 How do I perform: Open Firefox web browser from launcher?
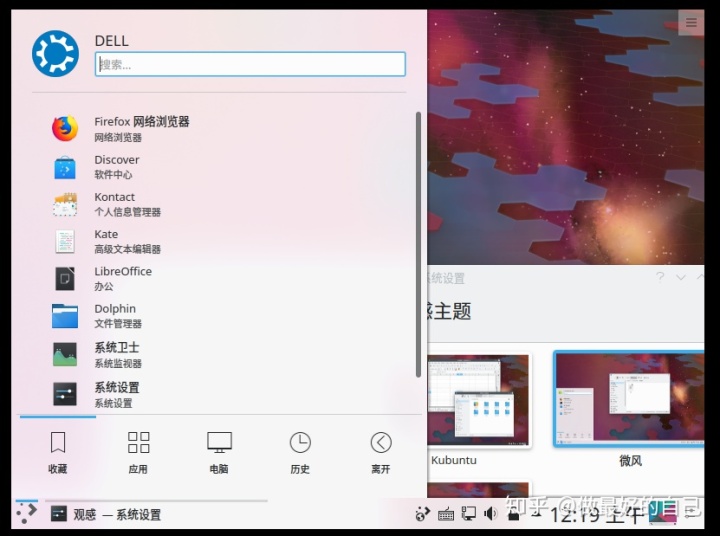[218, 128]
